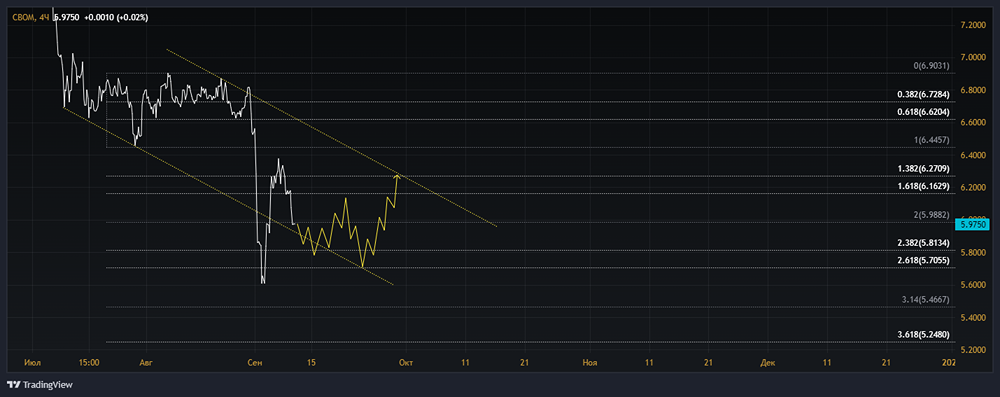Click 7.2000 on the price axis

point(973,25)
